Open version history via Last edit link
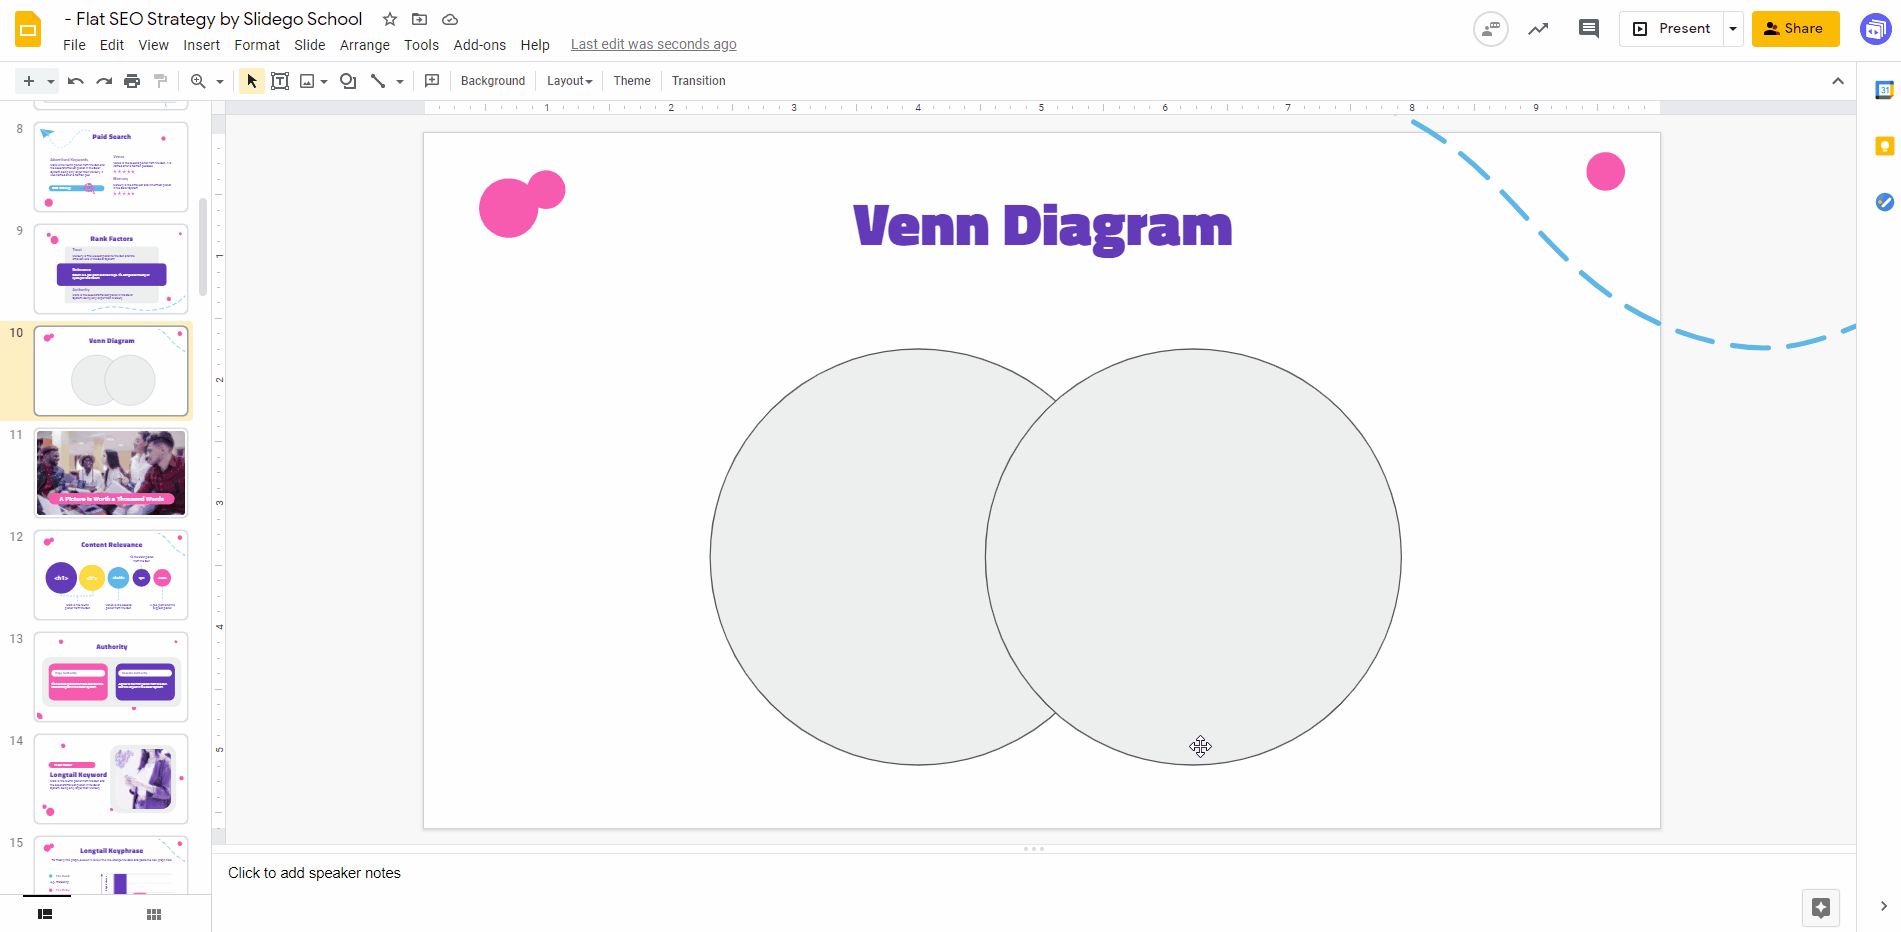 (x=653, y=44)
